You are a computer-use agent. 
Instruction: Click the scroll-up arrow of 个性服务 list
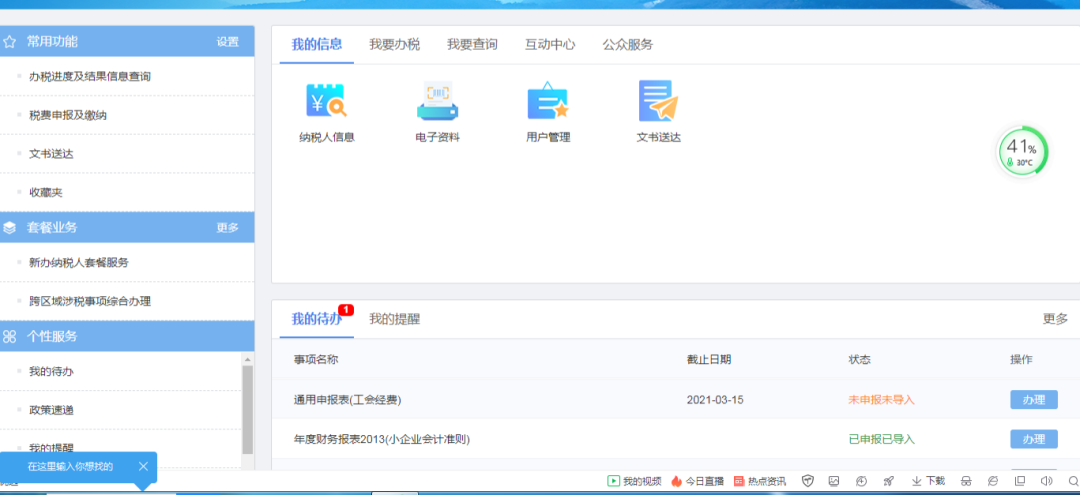coord(248,359)
